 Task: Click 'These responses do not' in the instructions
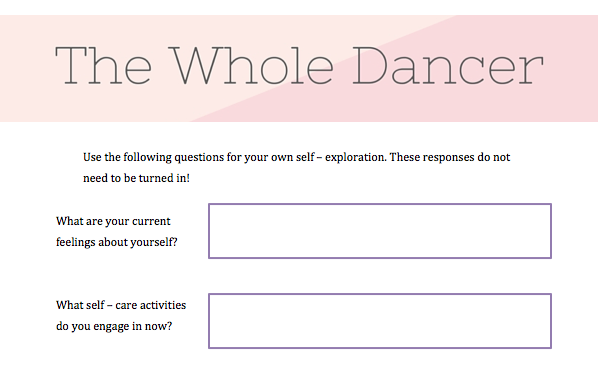pos(450,157)
